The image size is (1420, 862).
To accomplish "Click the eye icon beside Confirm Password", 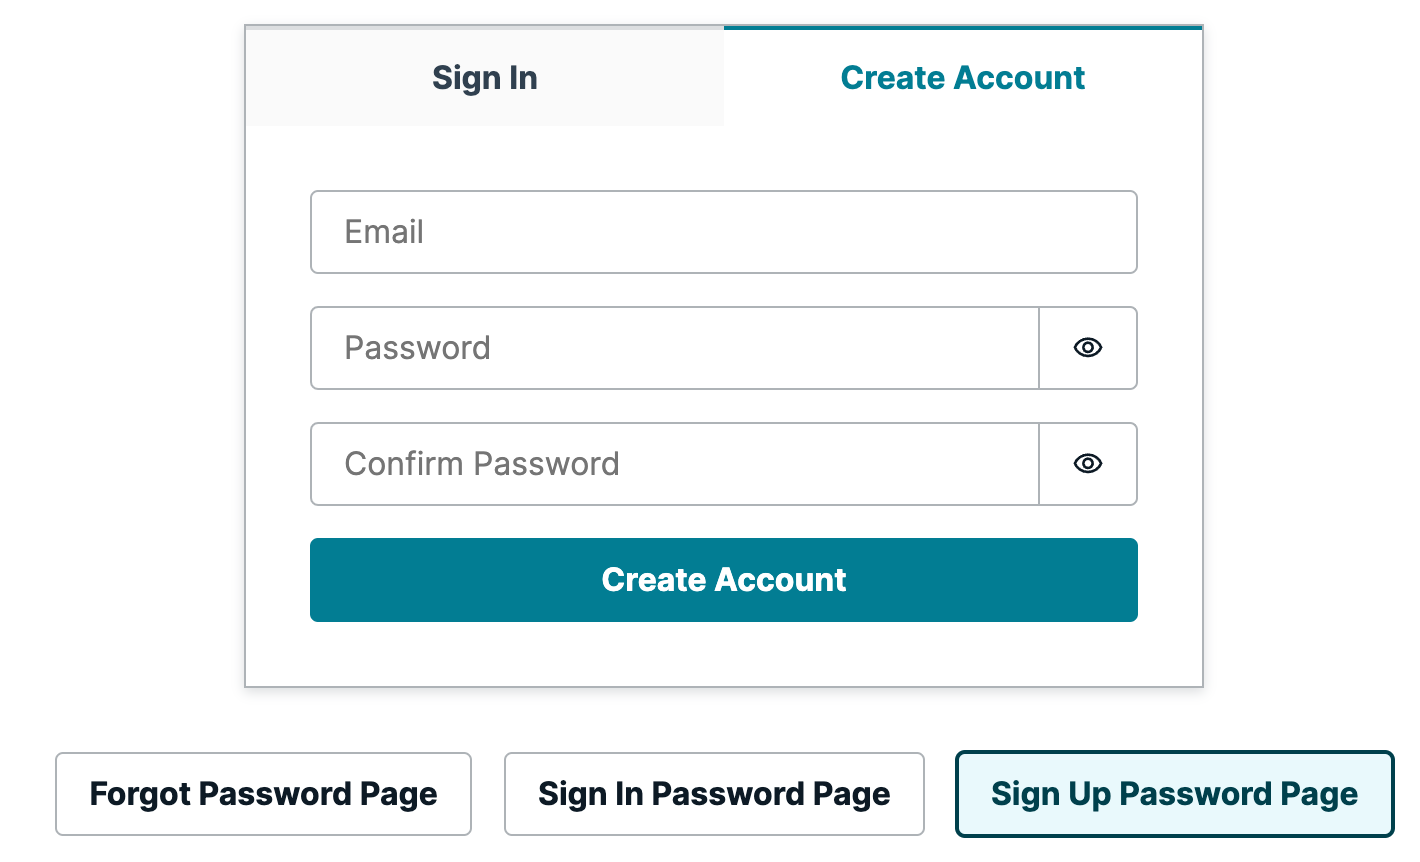I will [x=1088, y=464].
